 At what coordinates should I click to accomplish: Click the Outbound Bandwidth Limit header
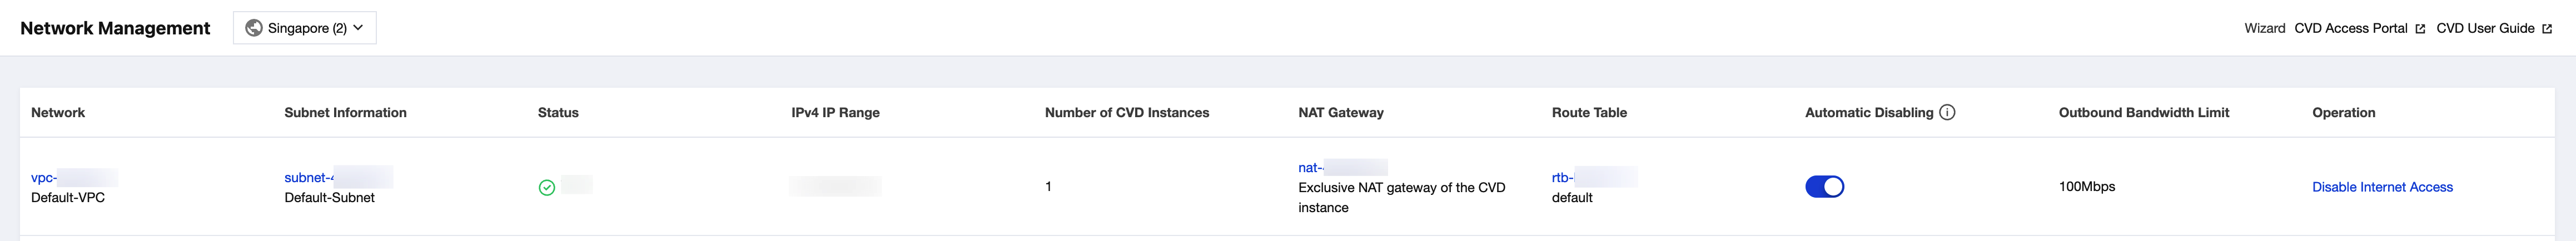[x=2143, y=113]
